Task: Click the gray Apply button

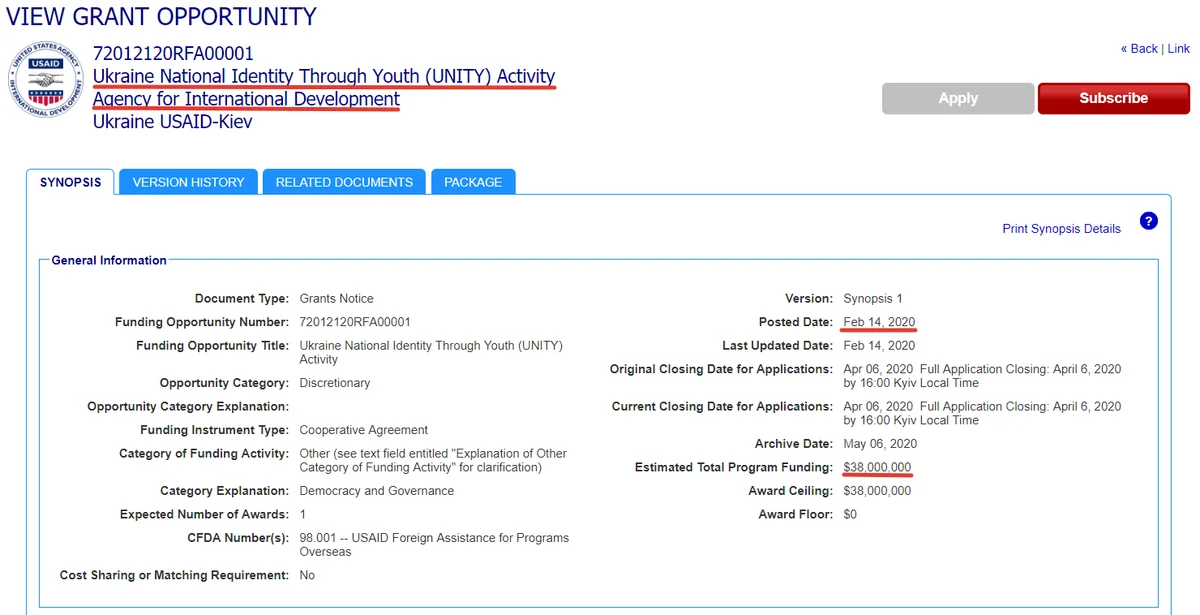Action: tap(958, 98)
